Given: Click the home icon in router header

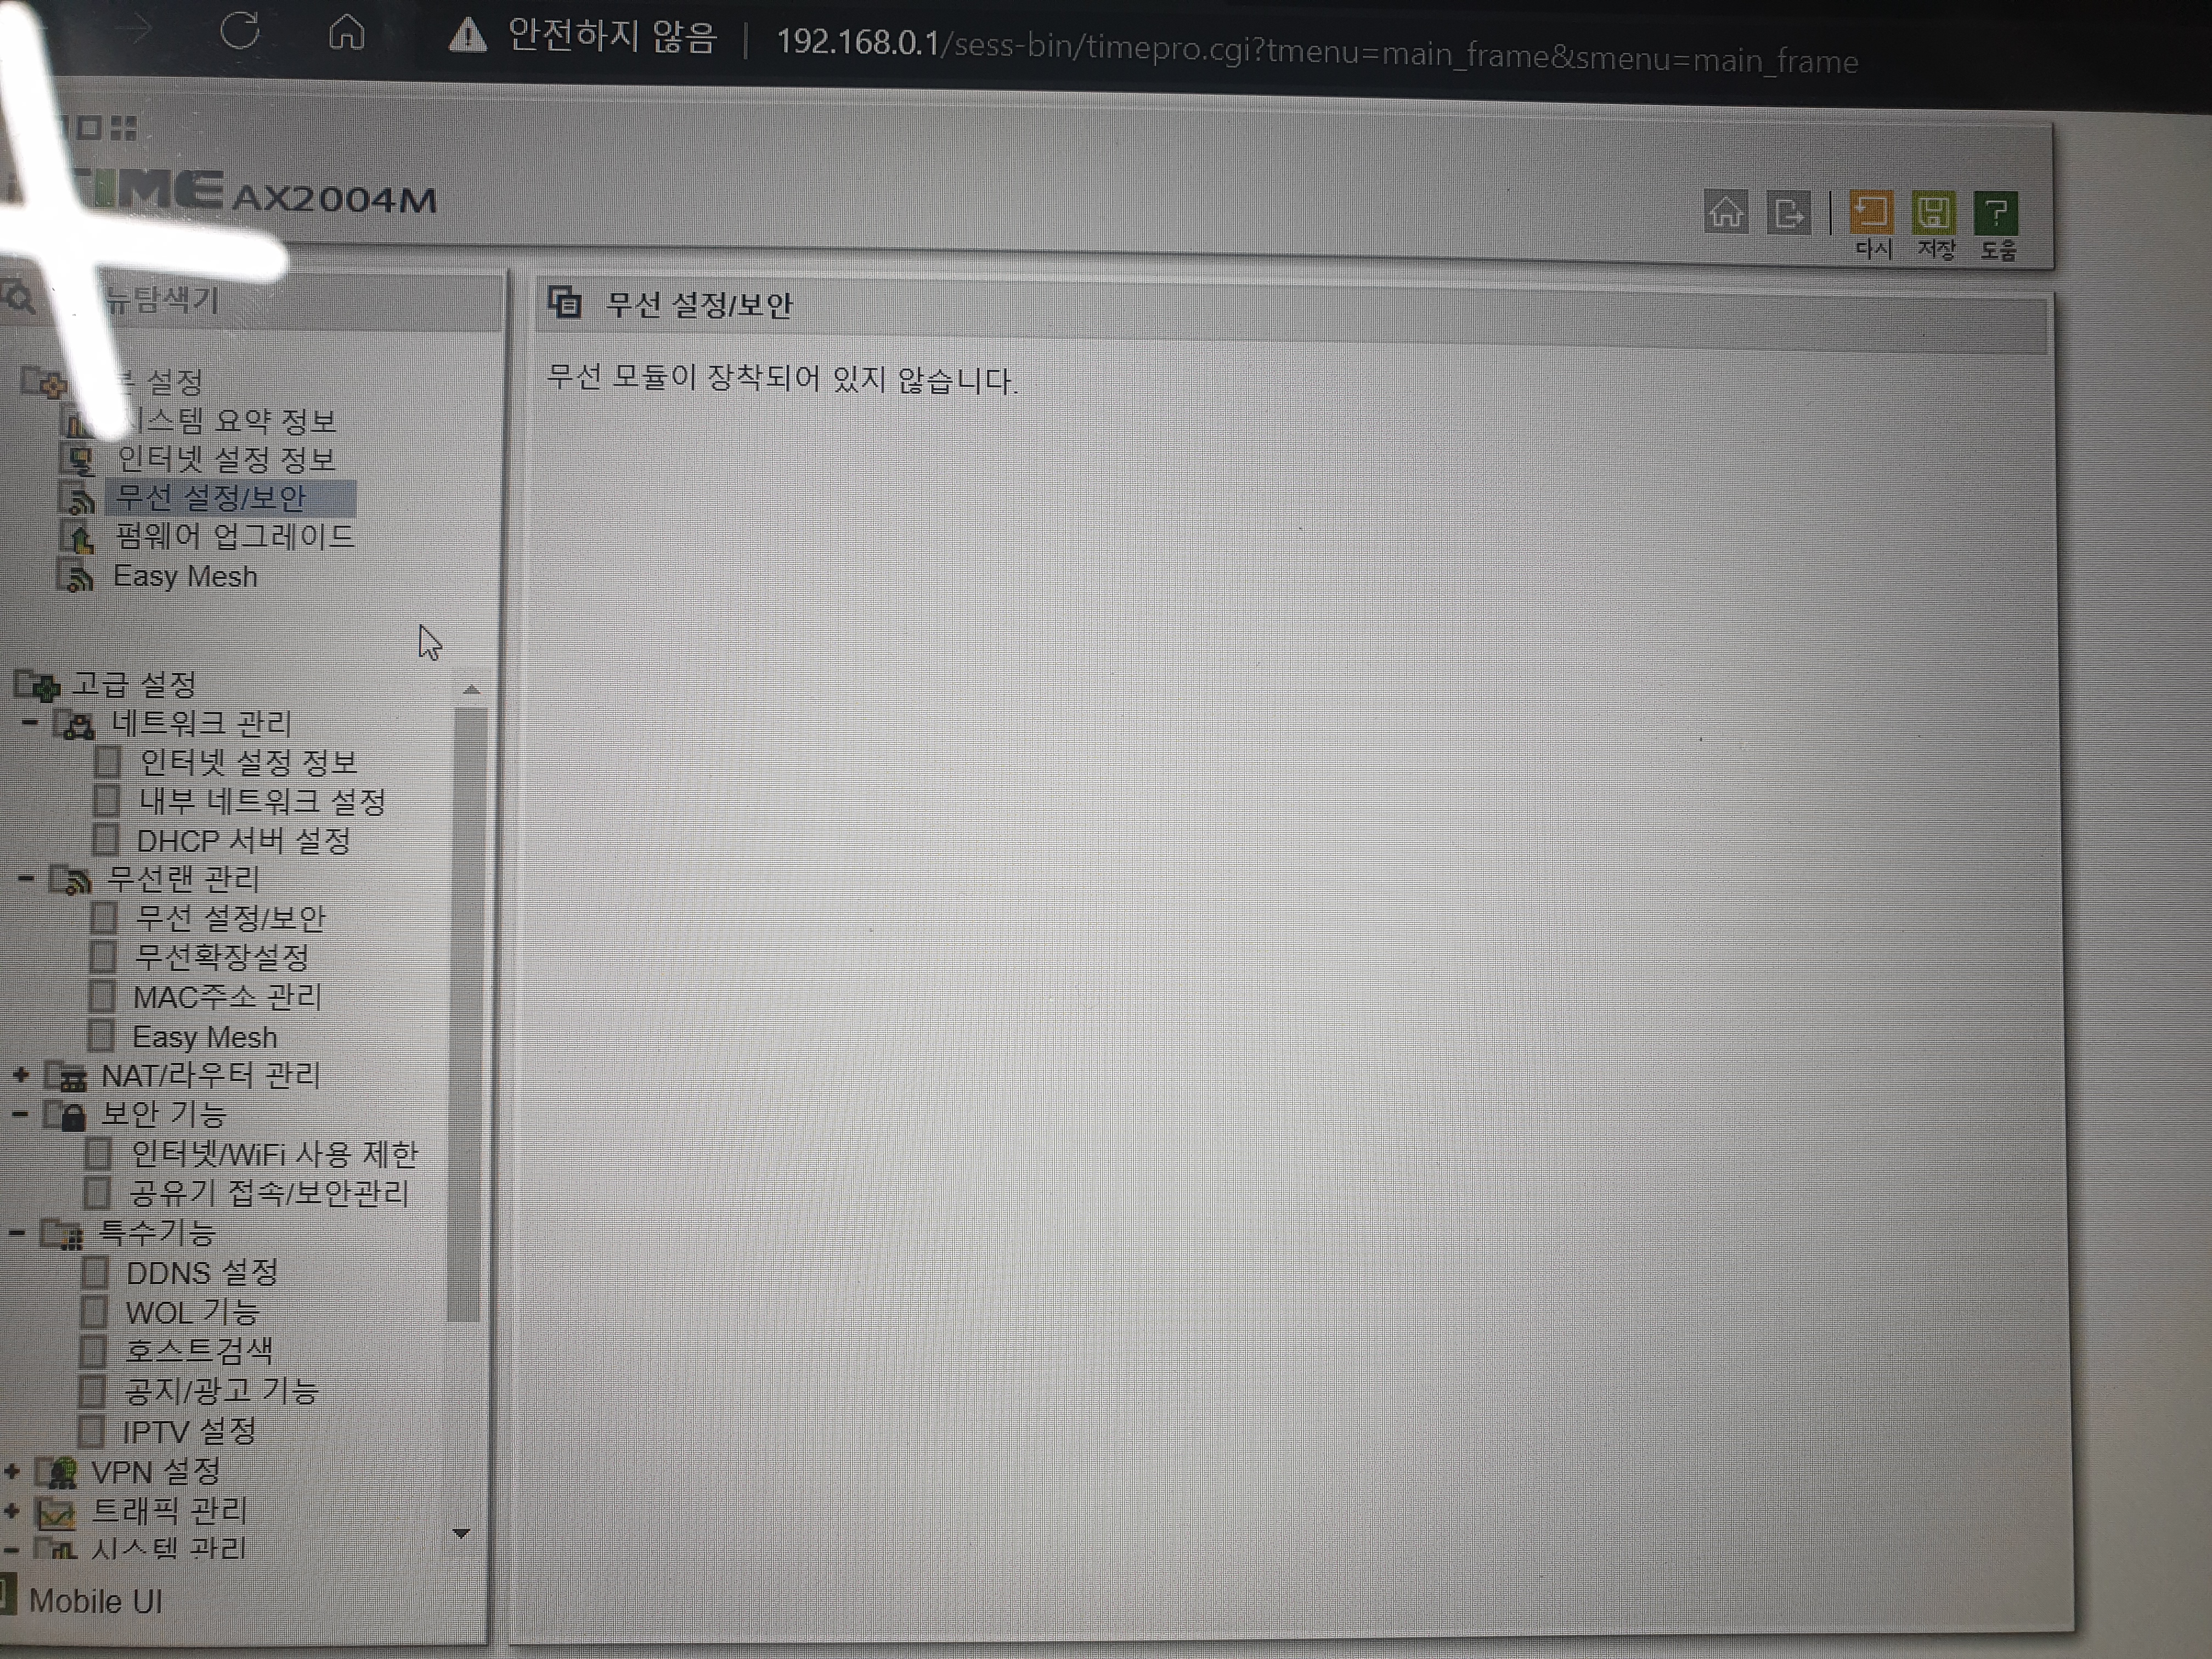Looking at the screenshot, I should (1726, 213).
